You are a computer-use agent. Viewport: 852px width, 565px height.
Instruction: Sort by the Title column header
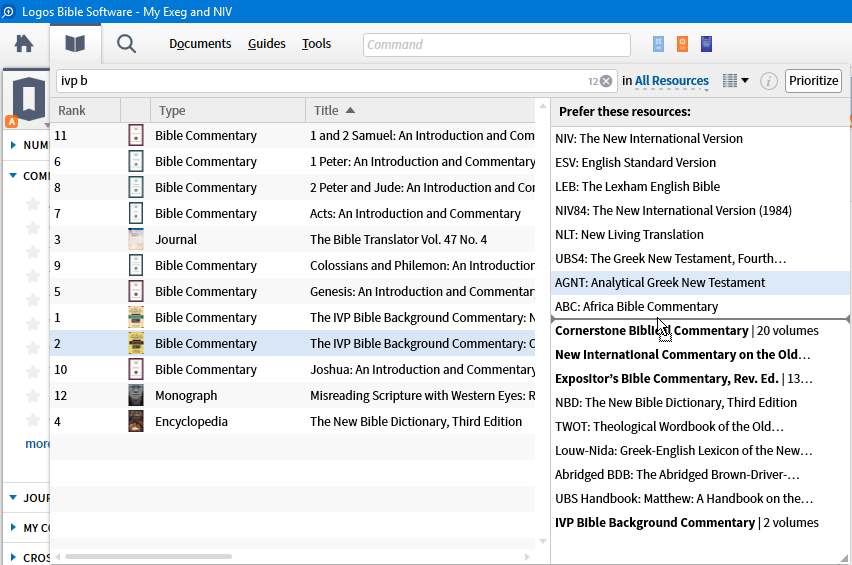pyautogui.click(x=420, y=110)
